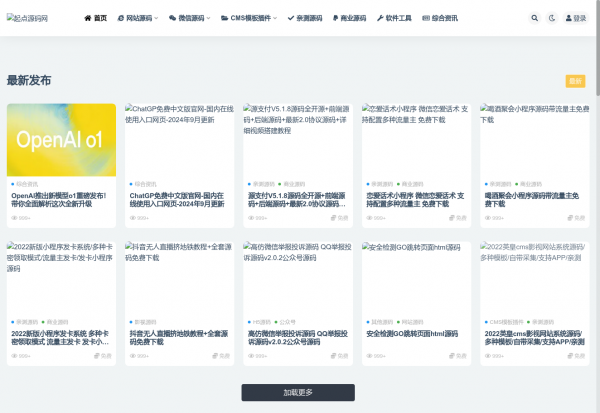Click 网站源码 tag on 安全检测GO card
The image size is (600, 413).
coord(410,322)
